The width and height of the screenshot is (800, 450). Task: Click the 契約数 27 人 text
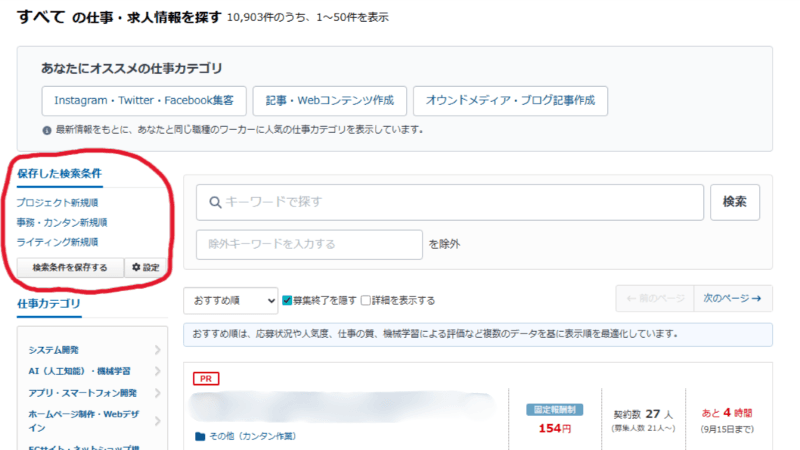coord(643,414)
